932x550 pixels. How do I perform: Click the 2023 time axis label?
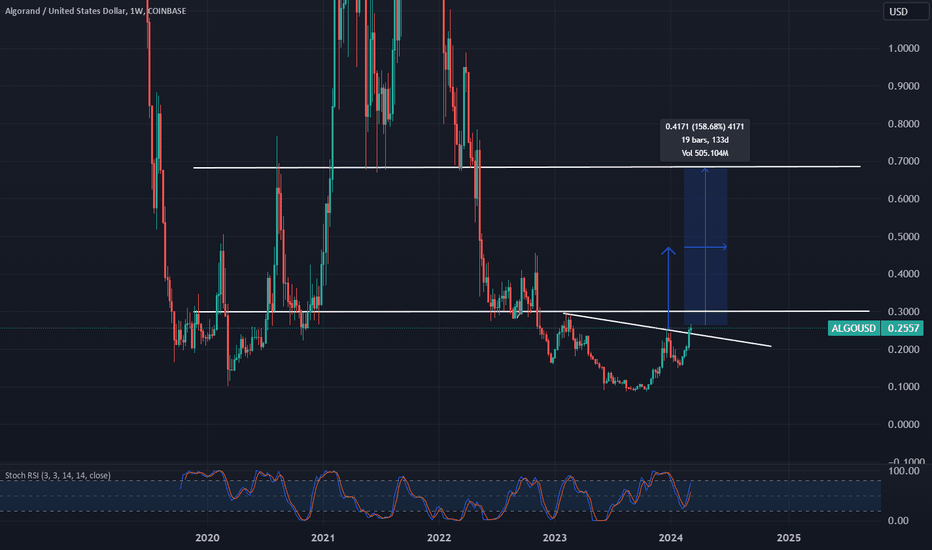(x=555, y=538)
